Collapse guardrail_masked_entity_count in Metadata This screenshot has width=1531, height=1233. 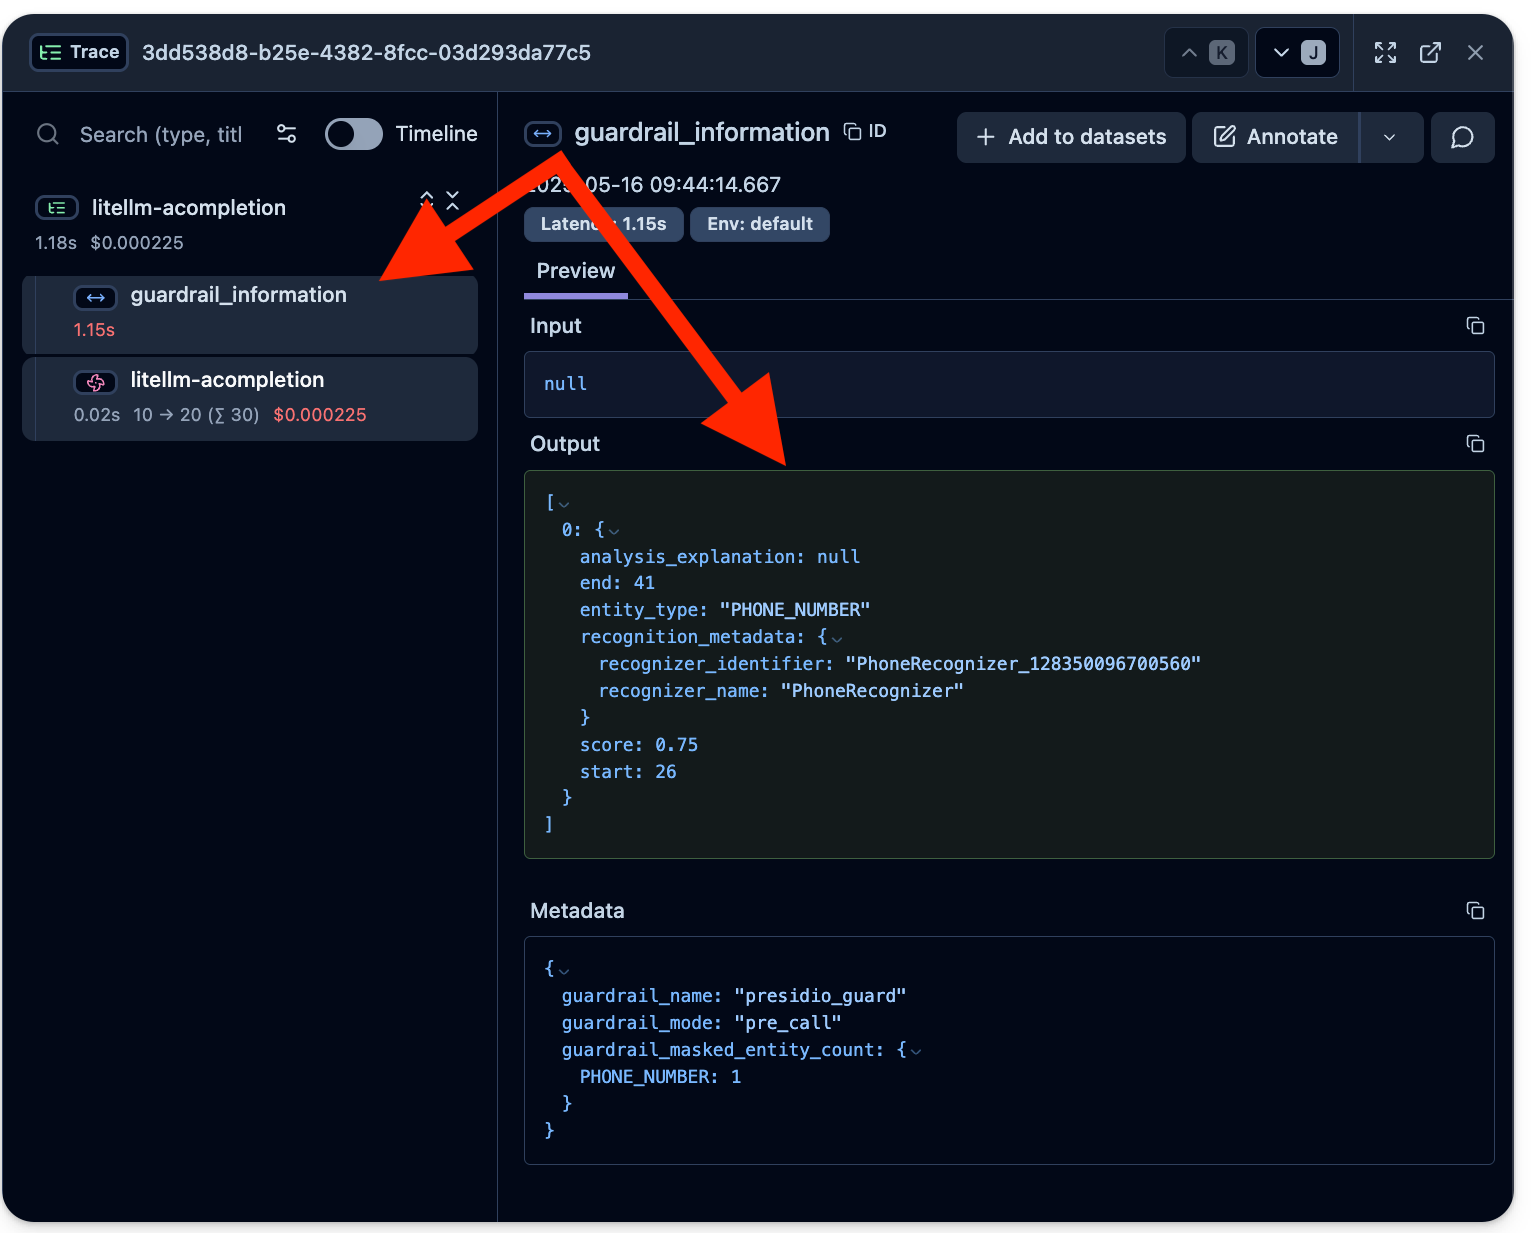click(x=915, y=1051)
